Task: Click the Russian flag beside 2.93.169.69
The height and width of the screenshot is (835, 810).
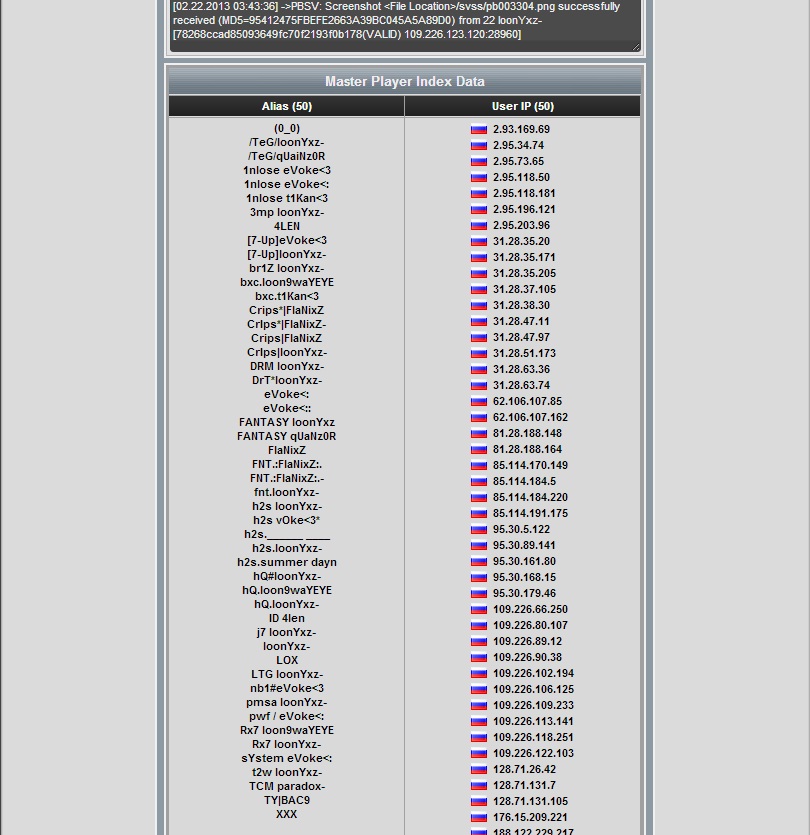Action: tap(479, 129)
